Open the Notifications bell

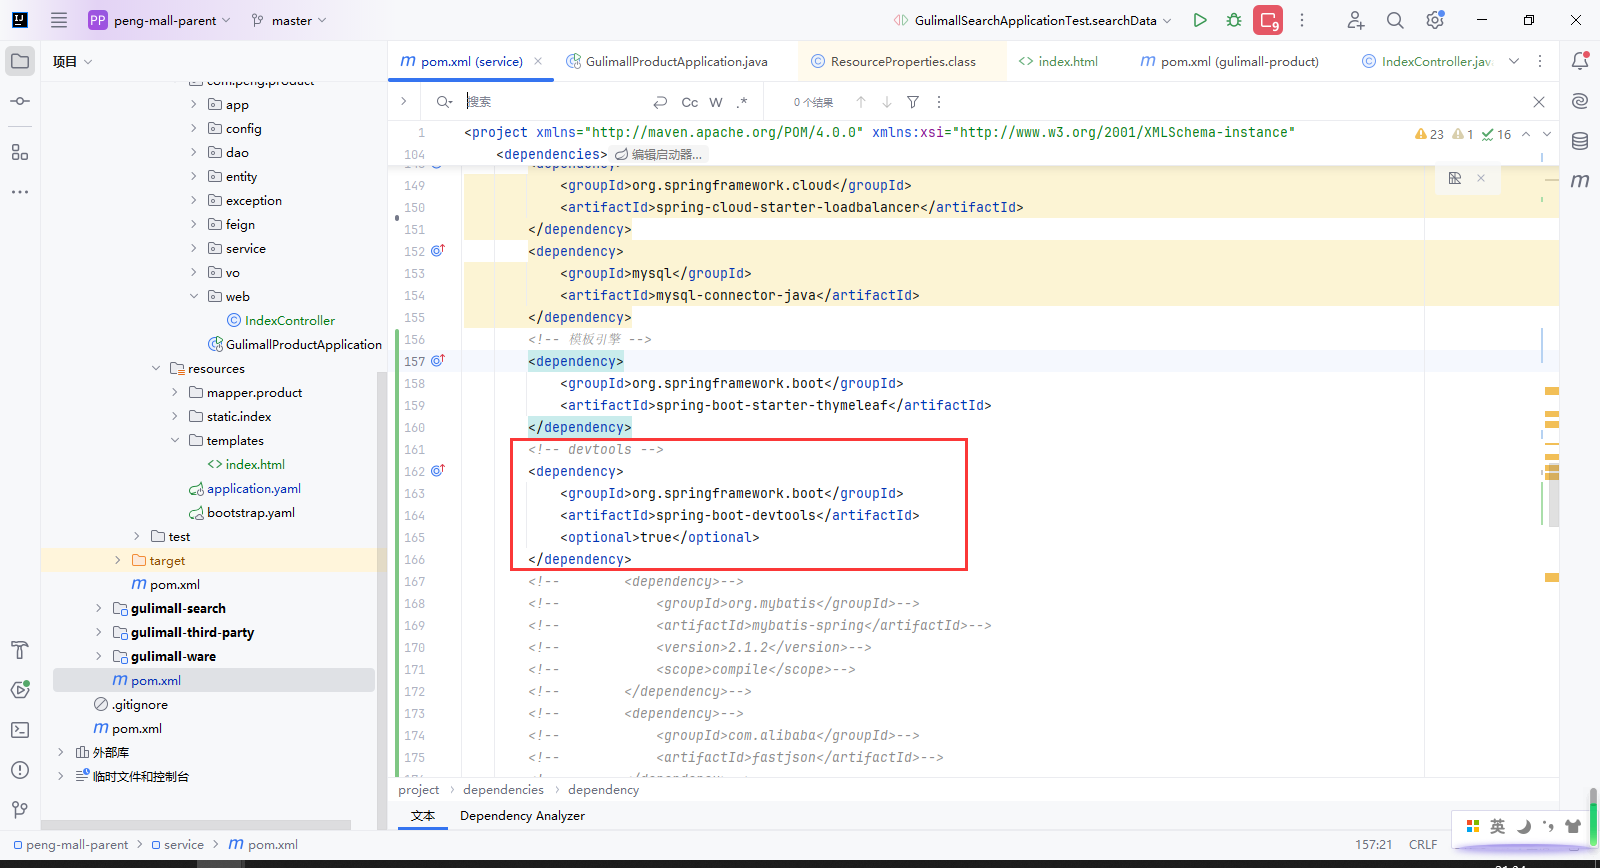pyautogui.click(x=1580, y=61)
